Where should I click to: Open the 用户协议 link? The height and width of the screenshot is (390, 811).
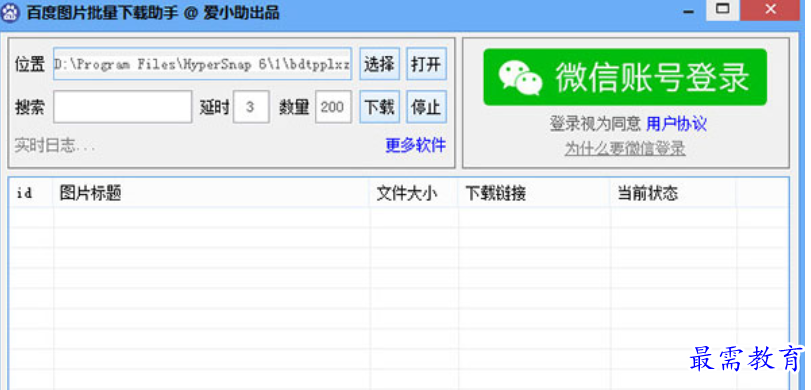677,124
